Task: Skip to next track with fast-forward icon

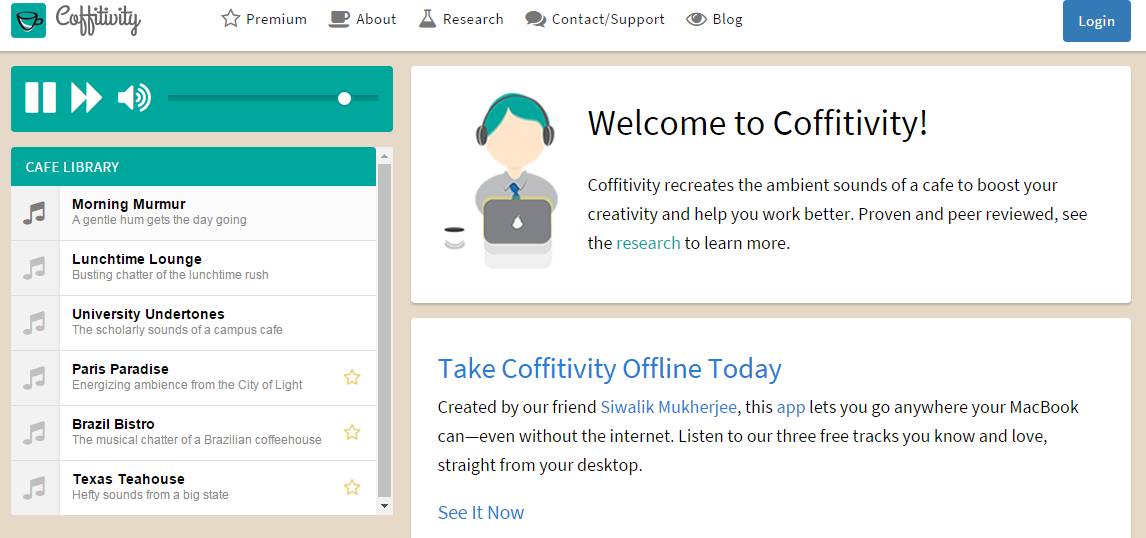Action: [x=86, y=98]
